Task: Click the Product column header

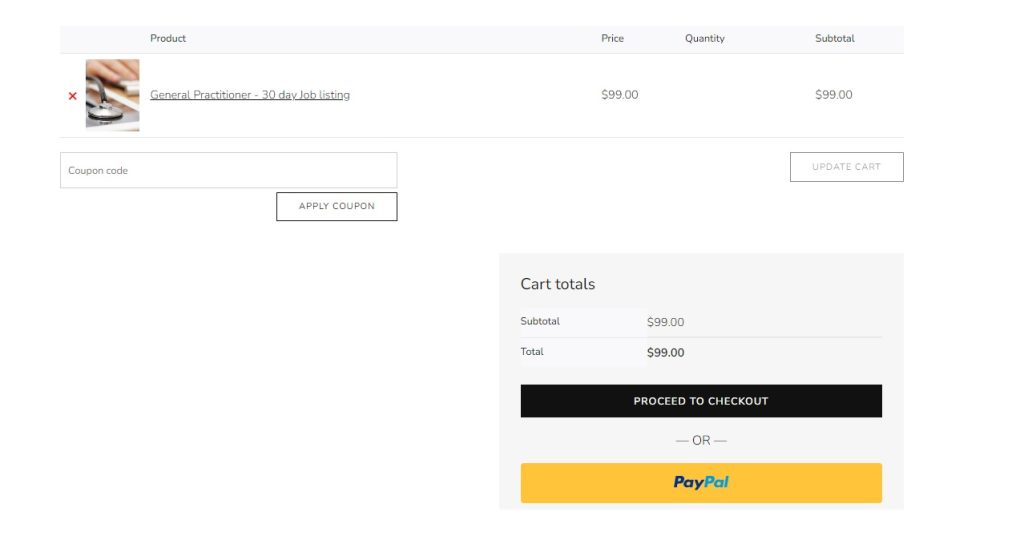Action: (168, 39)
